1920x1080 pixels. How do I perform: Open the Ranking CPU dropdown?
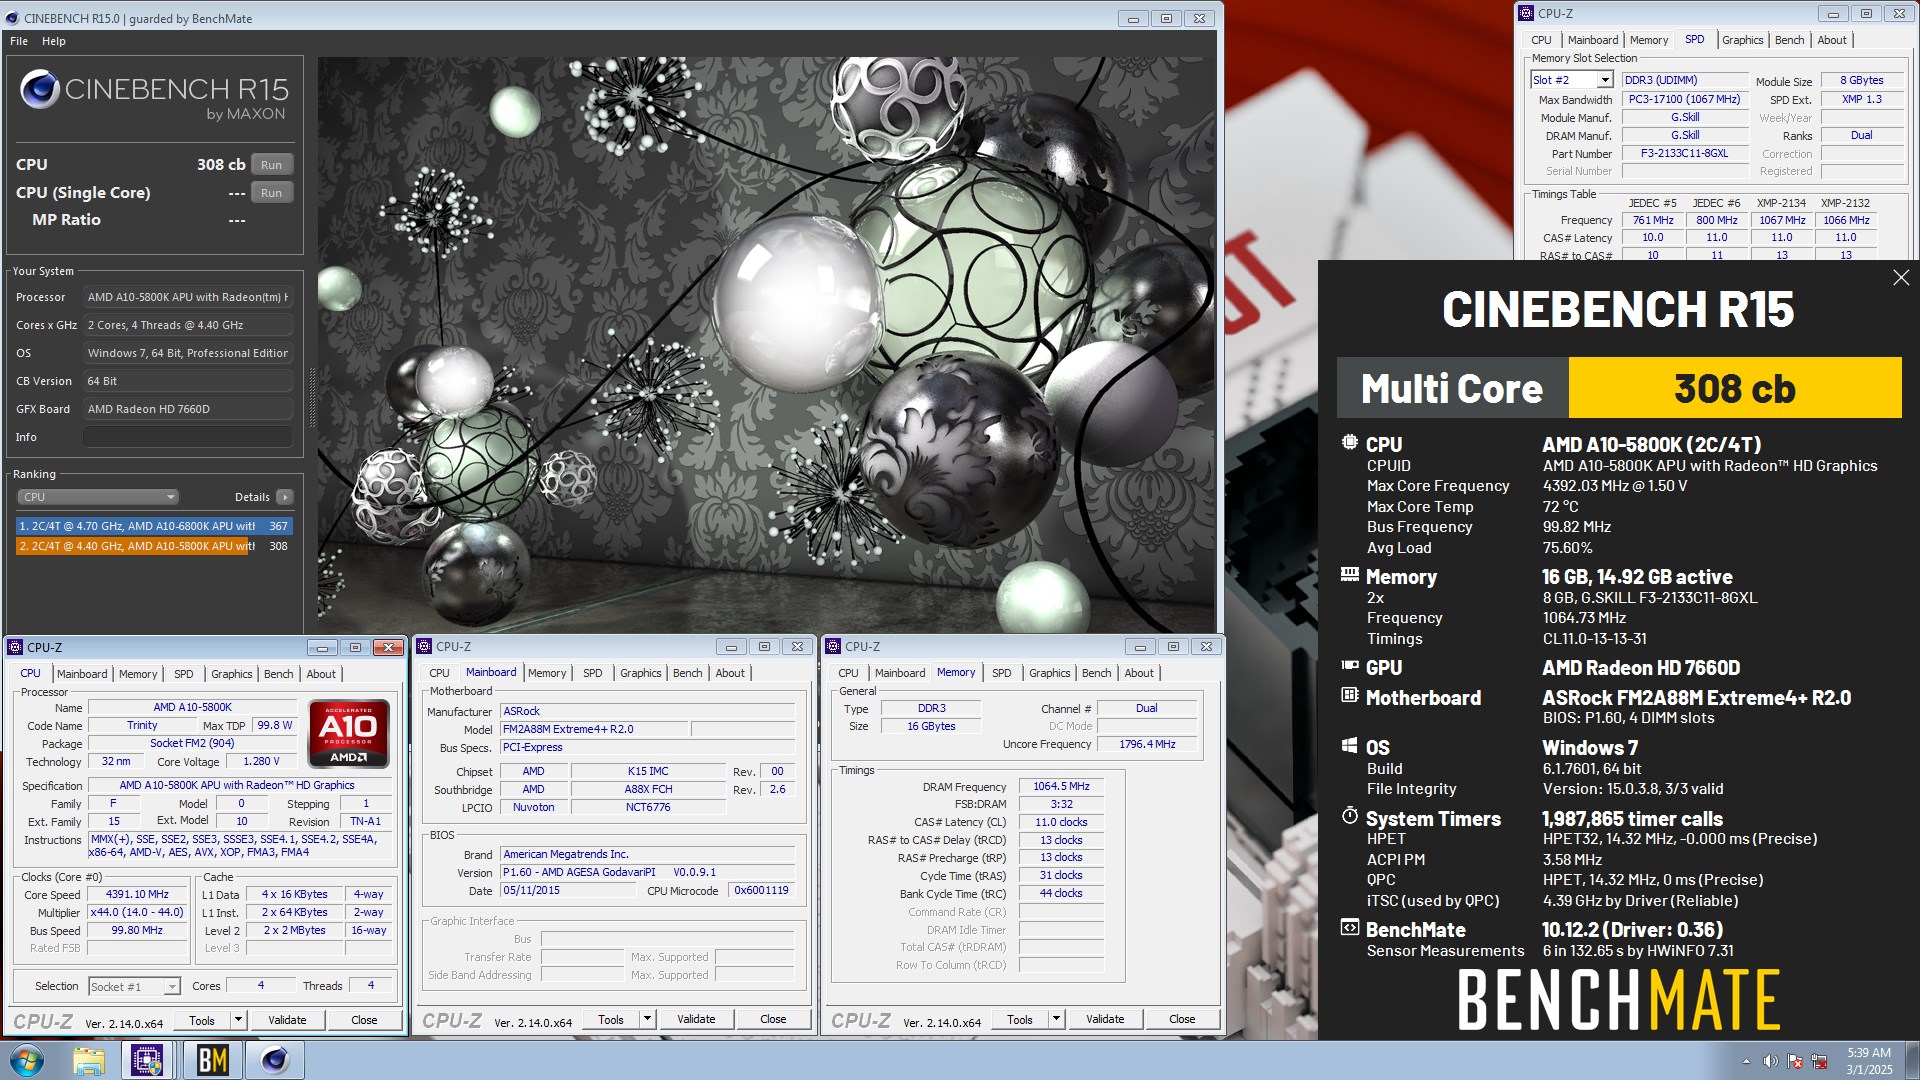97,497
